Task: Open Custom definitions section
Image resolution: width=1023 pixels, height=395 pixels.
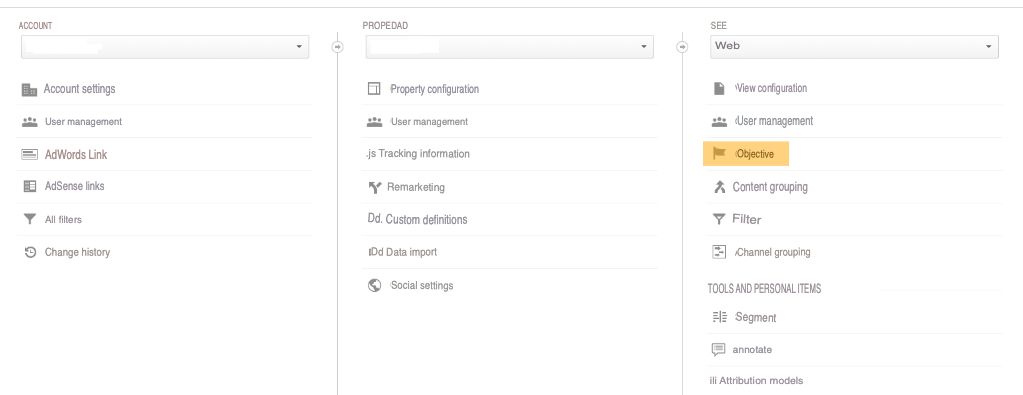Action: (x=418, y=219)
